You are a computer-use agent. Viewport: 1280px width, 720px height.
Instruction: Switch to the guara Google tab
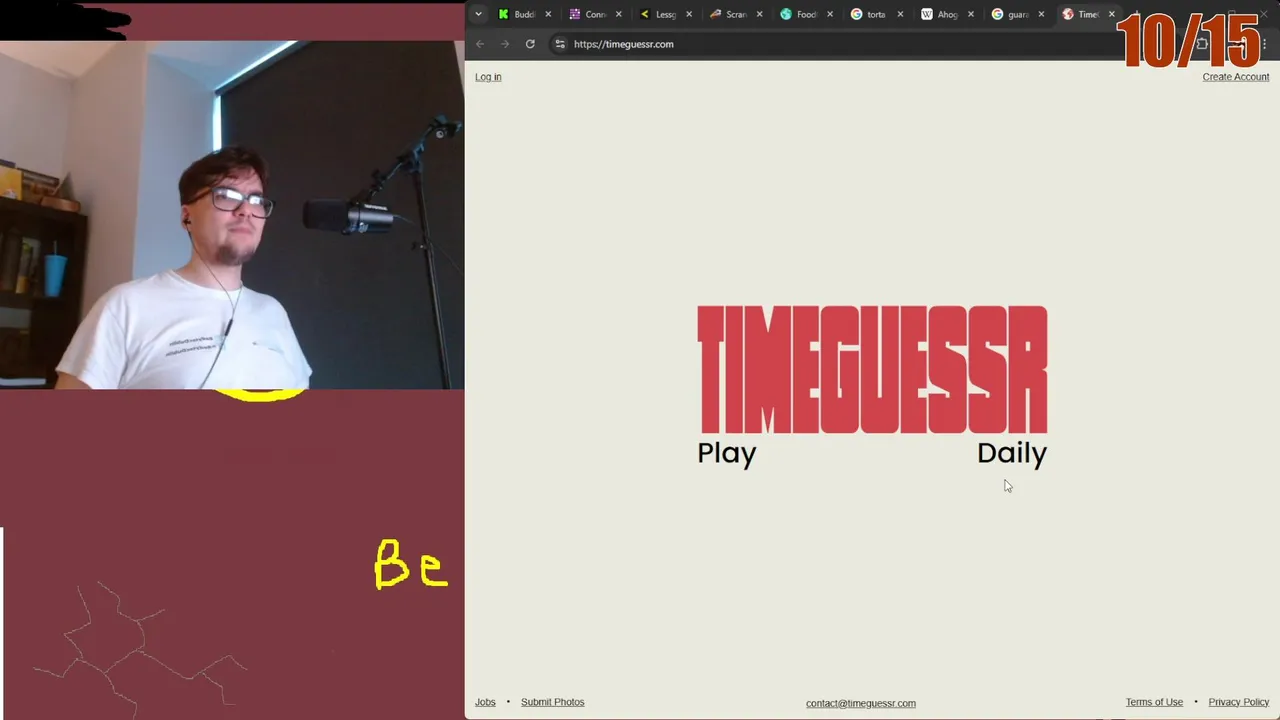[1017, 14]
